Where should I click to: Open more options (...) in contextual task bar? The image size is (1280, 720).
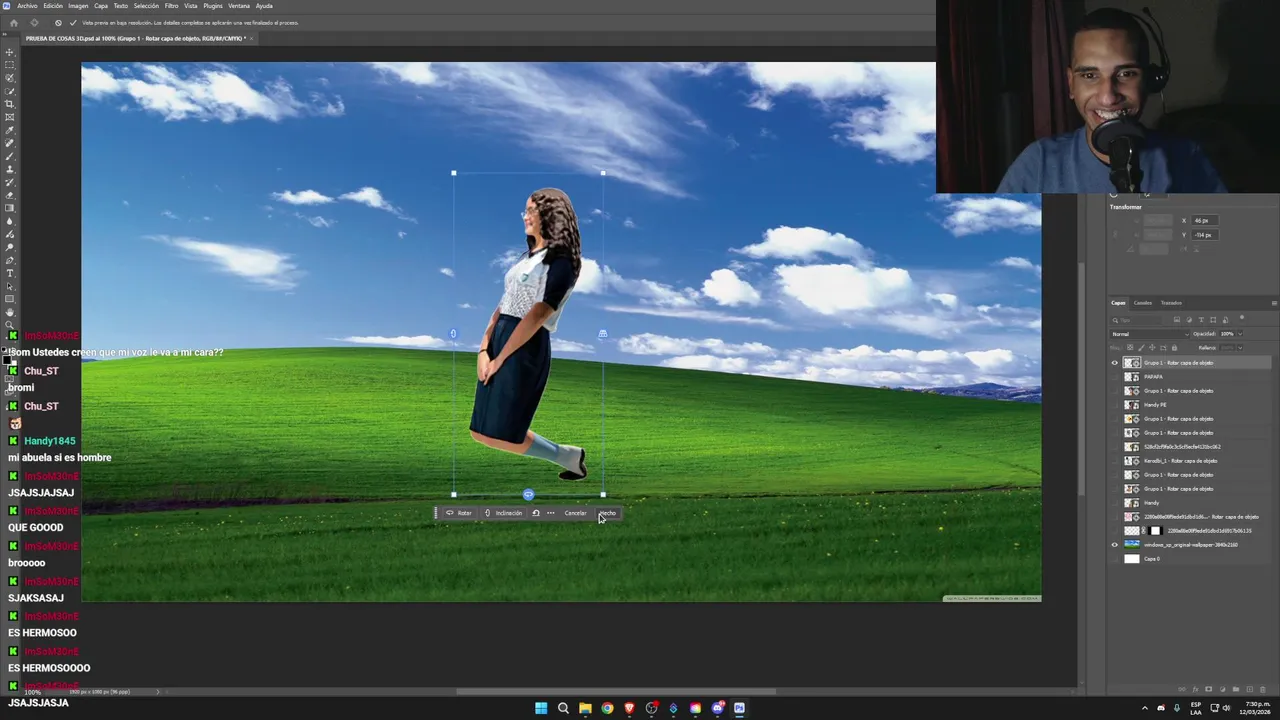click(x=550, y=513)
